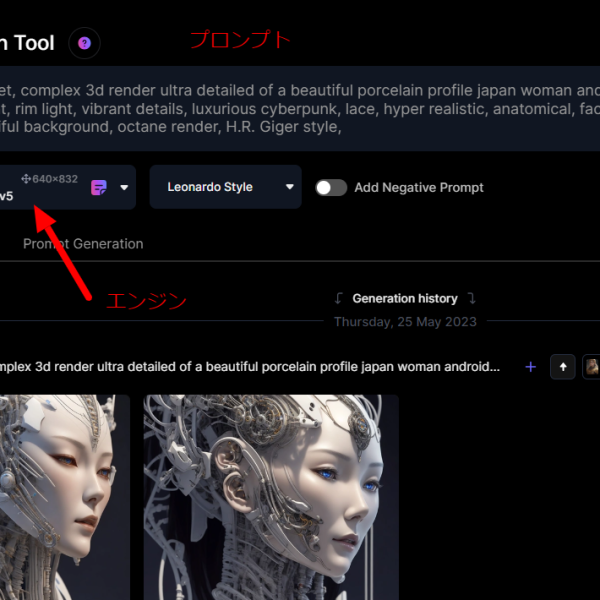This screenshot has height=600, width=600.
Task: Click the purple prompt-magic model icon
Action: (x=99, y=188)
